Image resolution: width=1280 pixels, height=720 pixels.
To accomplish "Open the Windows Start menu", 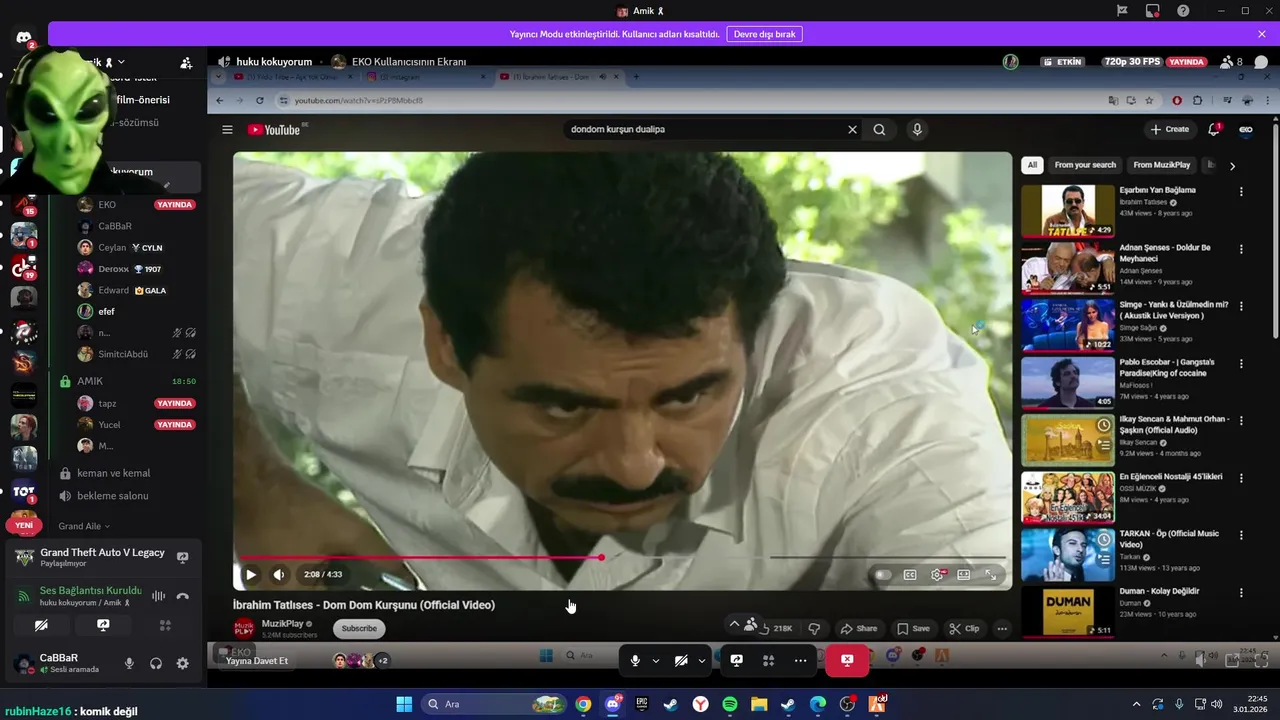I will point(404,704).
